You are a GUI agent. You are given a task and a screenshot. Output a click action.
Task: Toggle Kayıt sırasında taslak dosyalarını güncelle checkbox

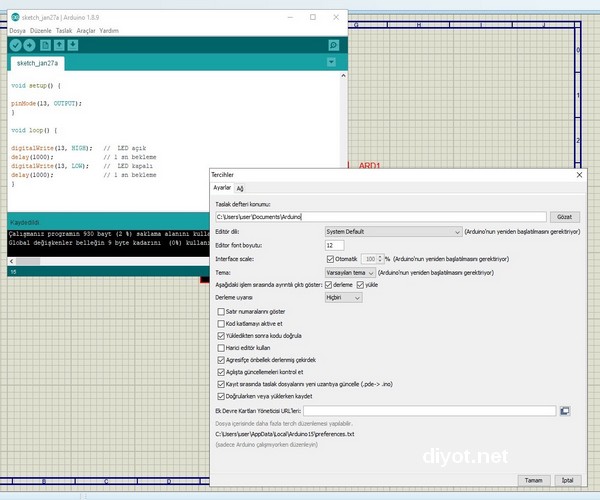(x=221, y=384)
